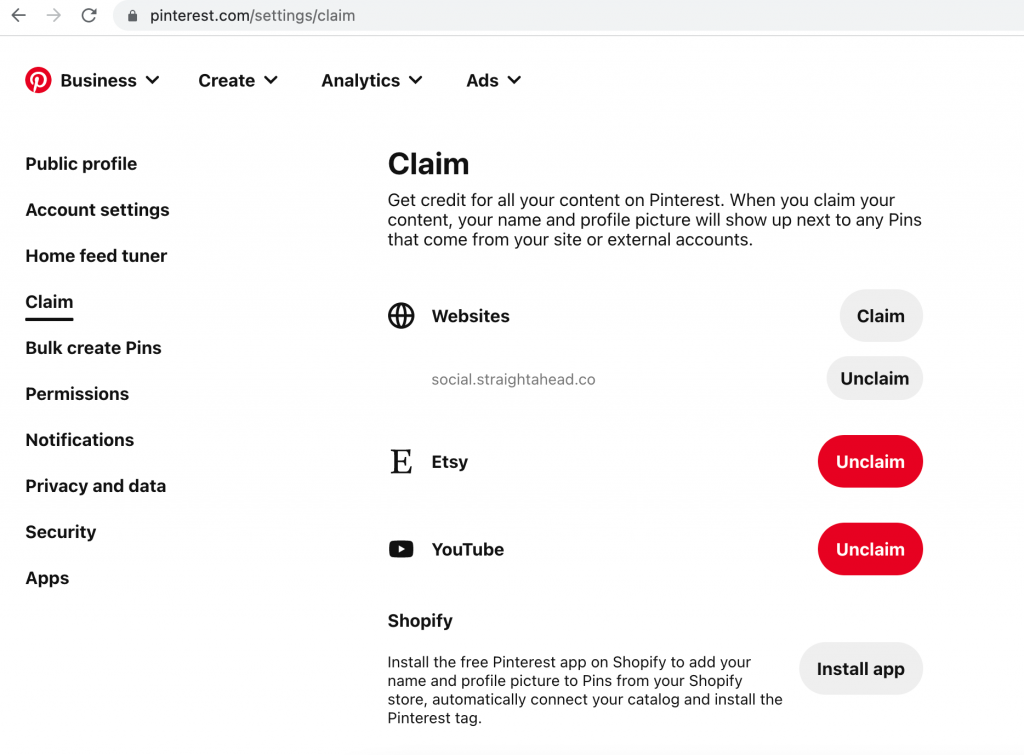Click the YouTube label text
Screen dimensions: 1024x755
coord(468,550)
